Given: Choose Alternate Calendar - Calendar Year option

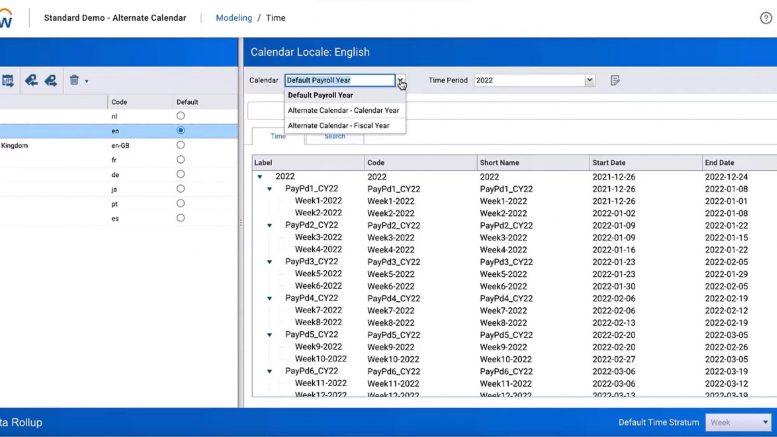Looking at the screenshot, I should pos(345,110).
